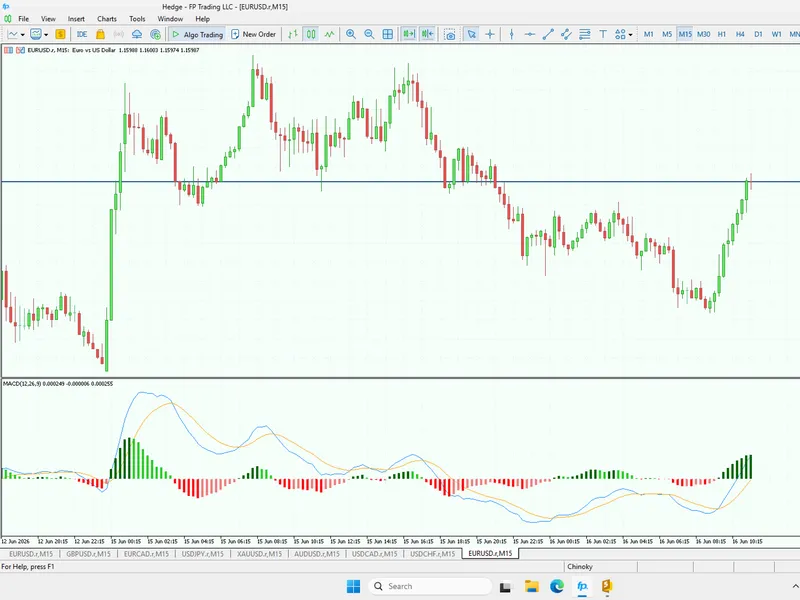
Task: Switch to the EURCAD.r,M15 chart tab
Action: (x=146, y=554)
